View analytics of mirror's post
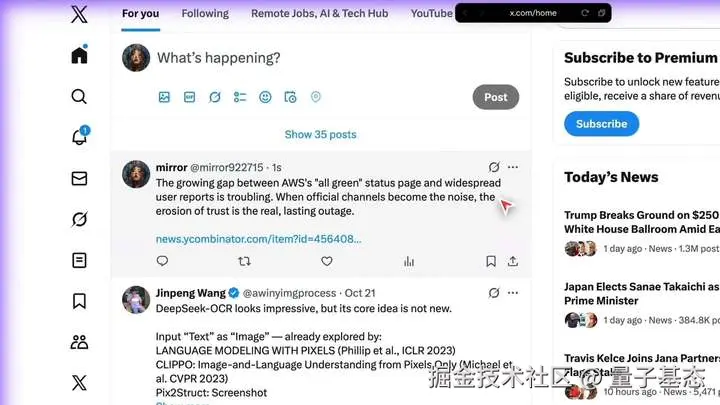This screenshot has width=720, height=405. pyautogui.click(x=409, y=261)
